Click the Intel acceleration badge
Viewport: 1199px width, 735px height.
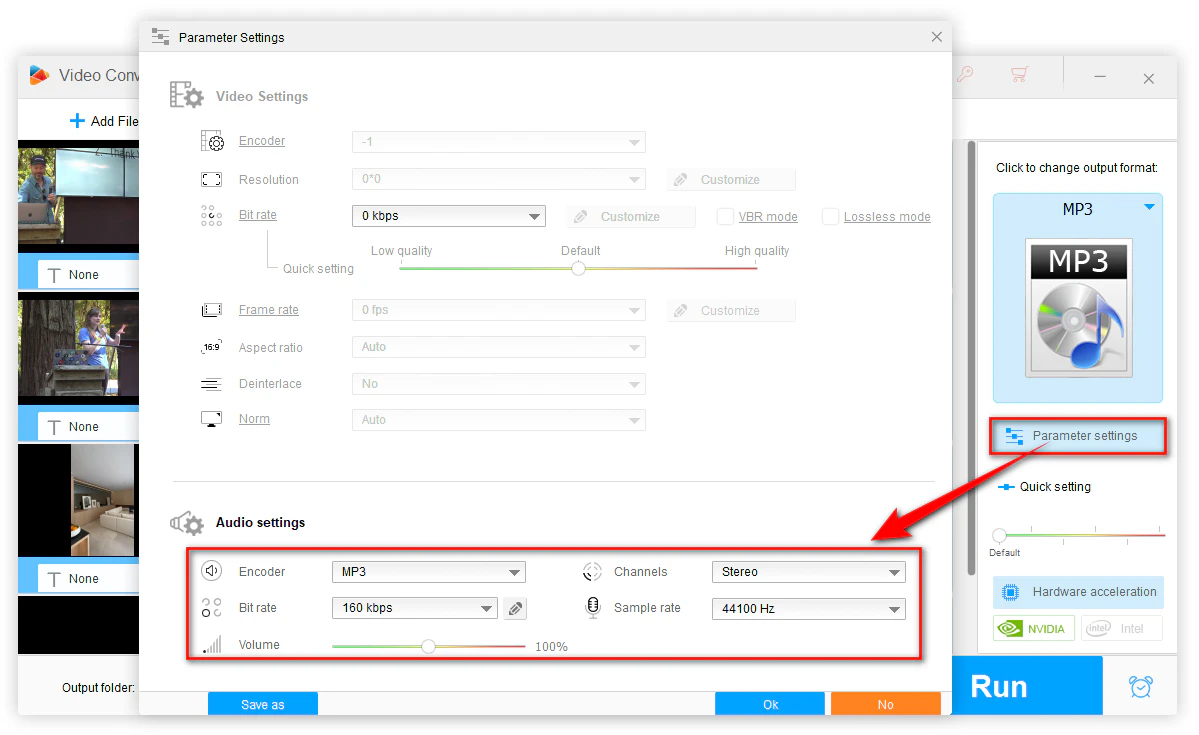coord(1121,628)
